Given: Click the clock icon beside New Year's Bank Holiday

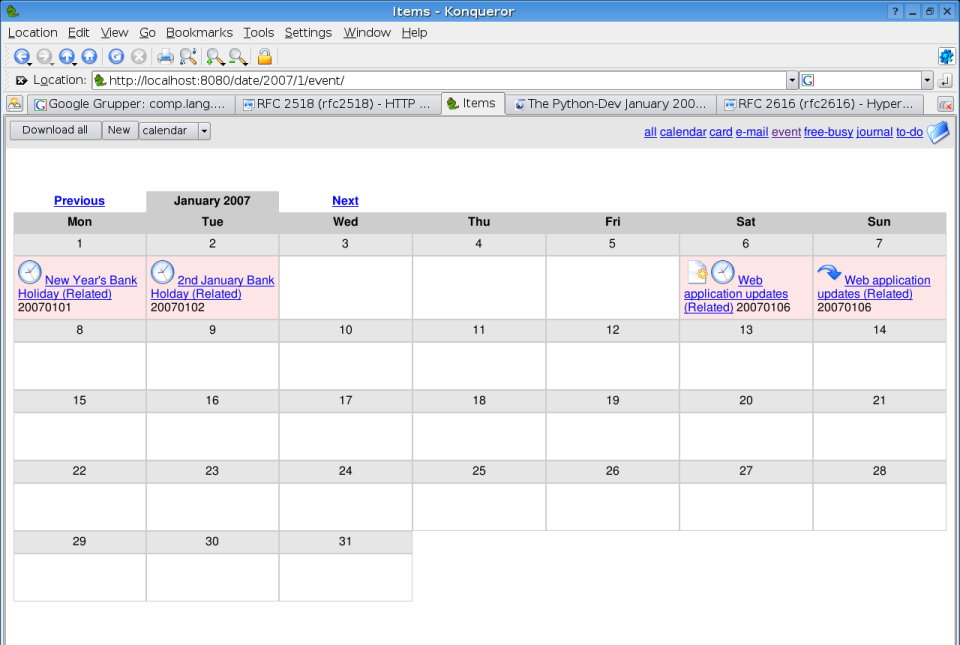Looking at the screenshot, I should [x=29, y=271].
